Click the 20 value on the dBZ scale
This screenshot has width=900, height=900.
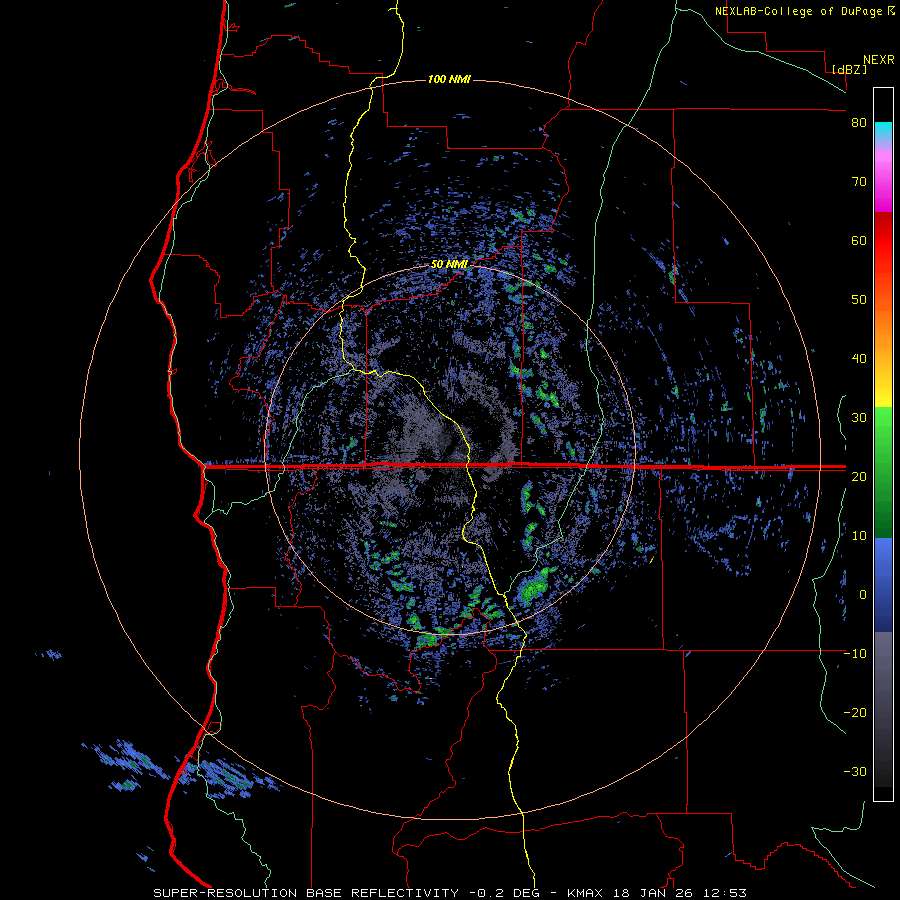[x=859, y=476]
